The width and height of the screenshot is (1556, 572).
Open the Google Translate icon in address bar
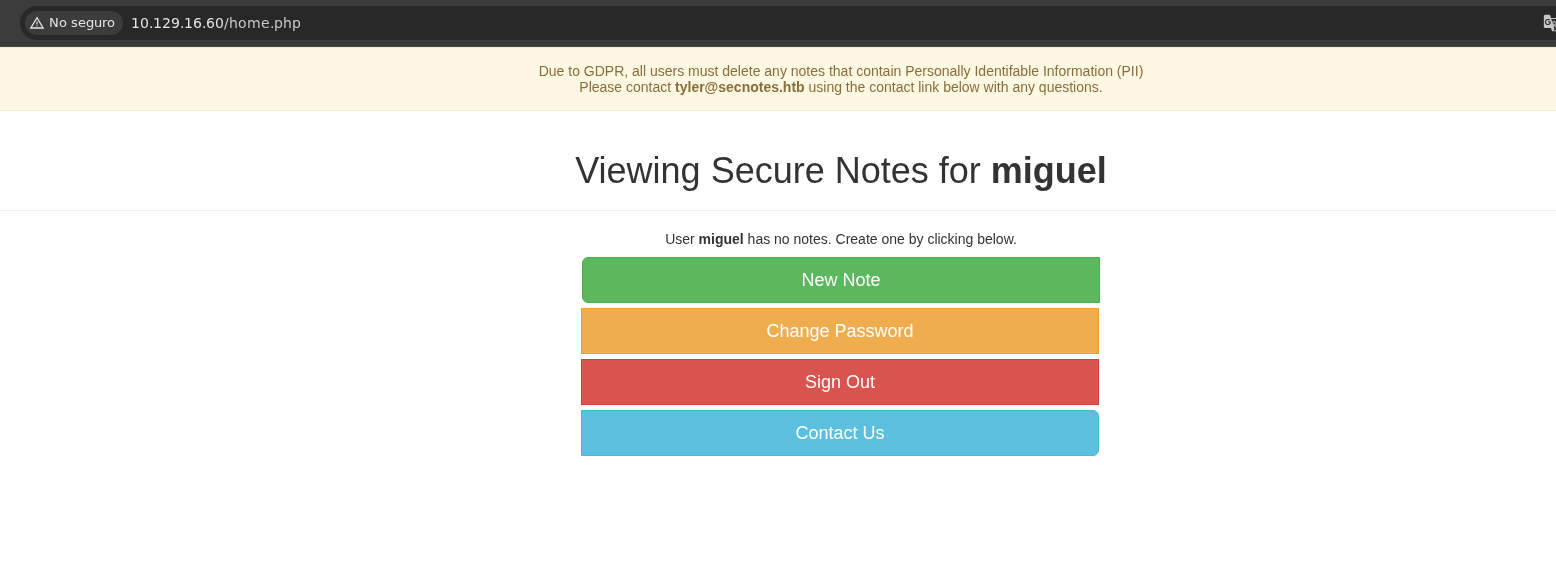coord(1549,23)
